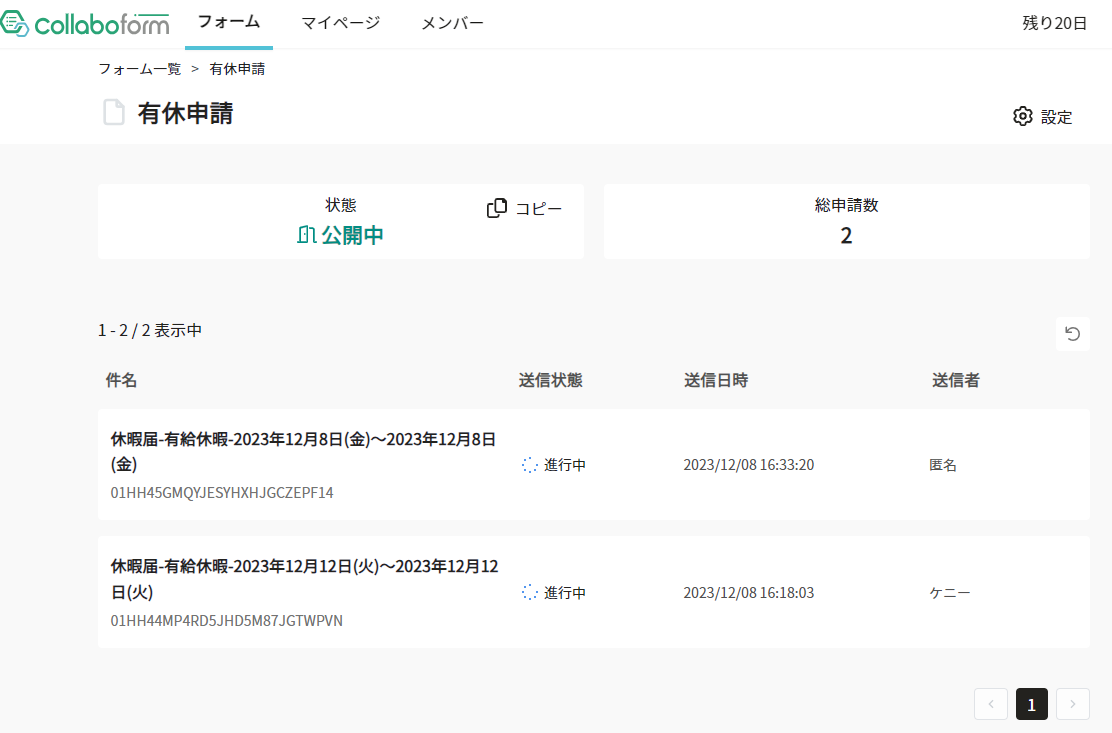The width and height of the screenshot is (1112, 733).
Task: Select page 1 in pagination
Action: coord(1032,704)
